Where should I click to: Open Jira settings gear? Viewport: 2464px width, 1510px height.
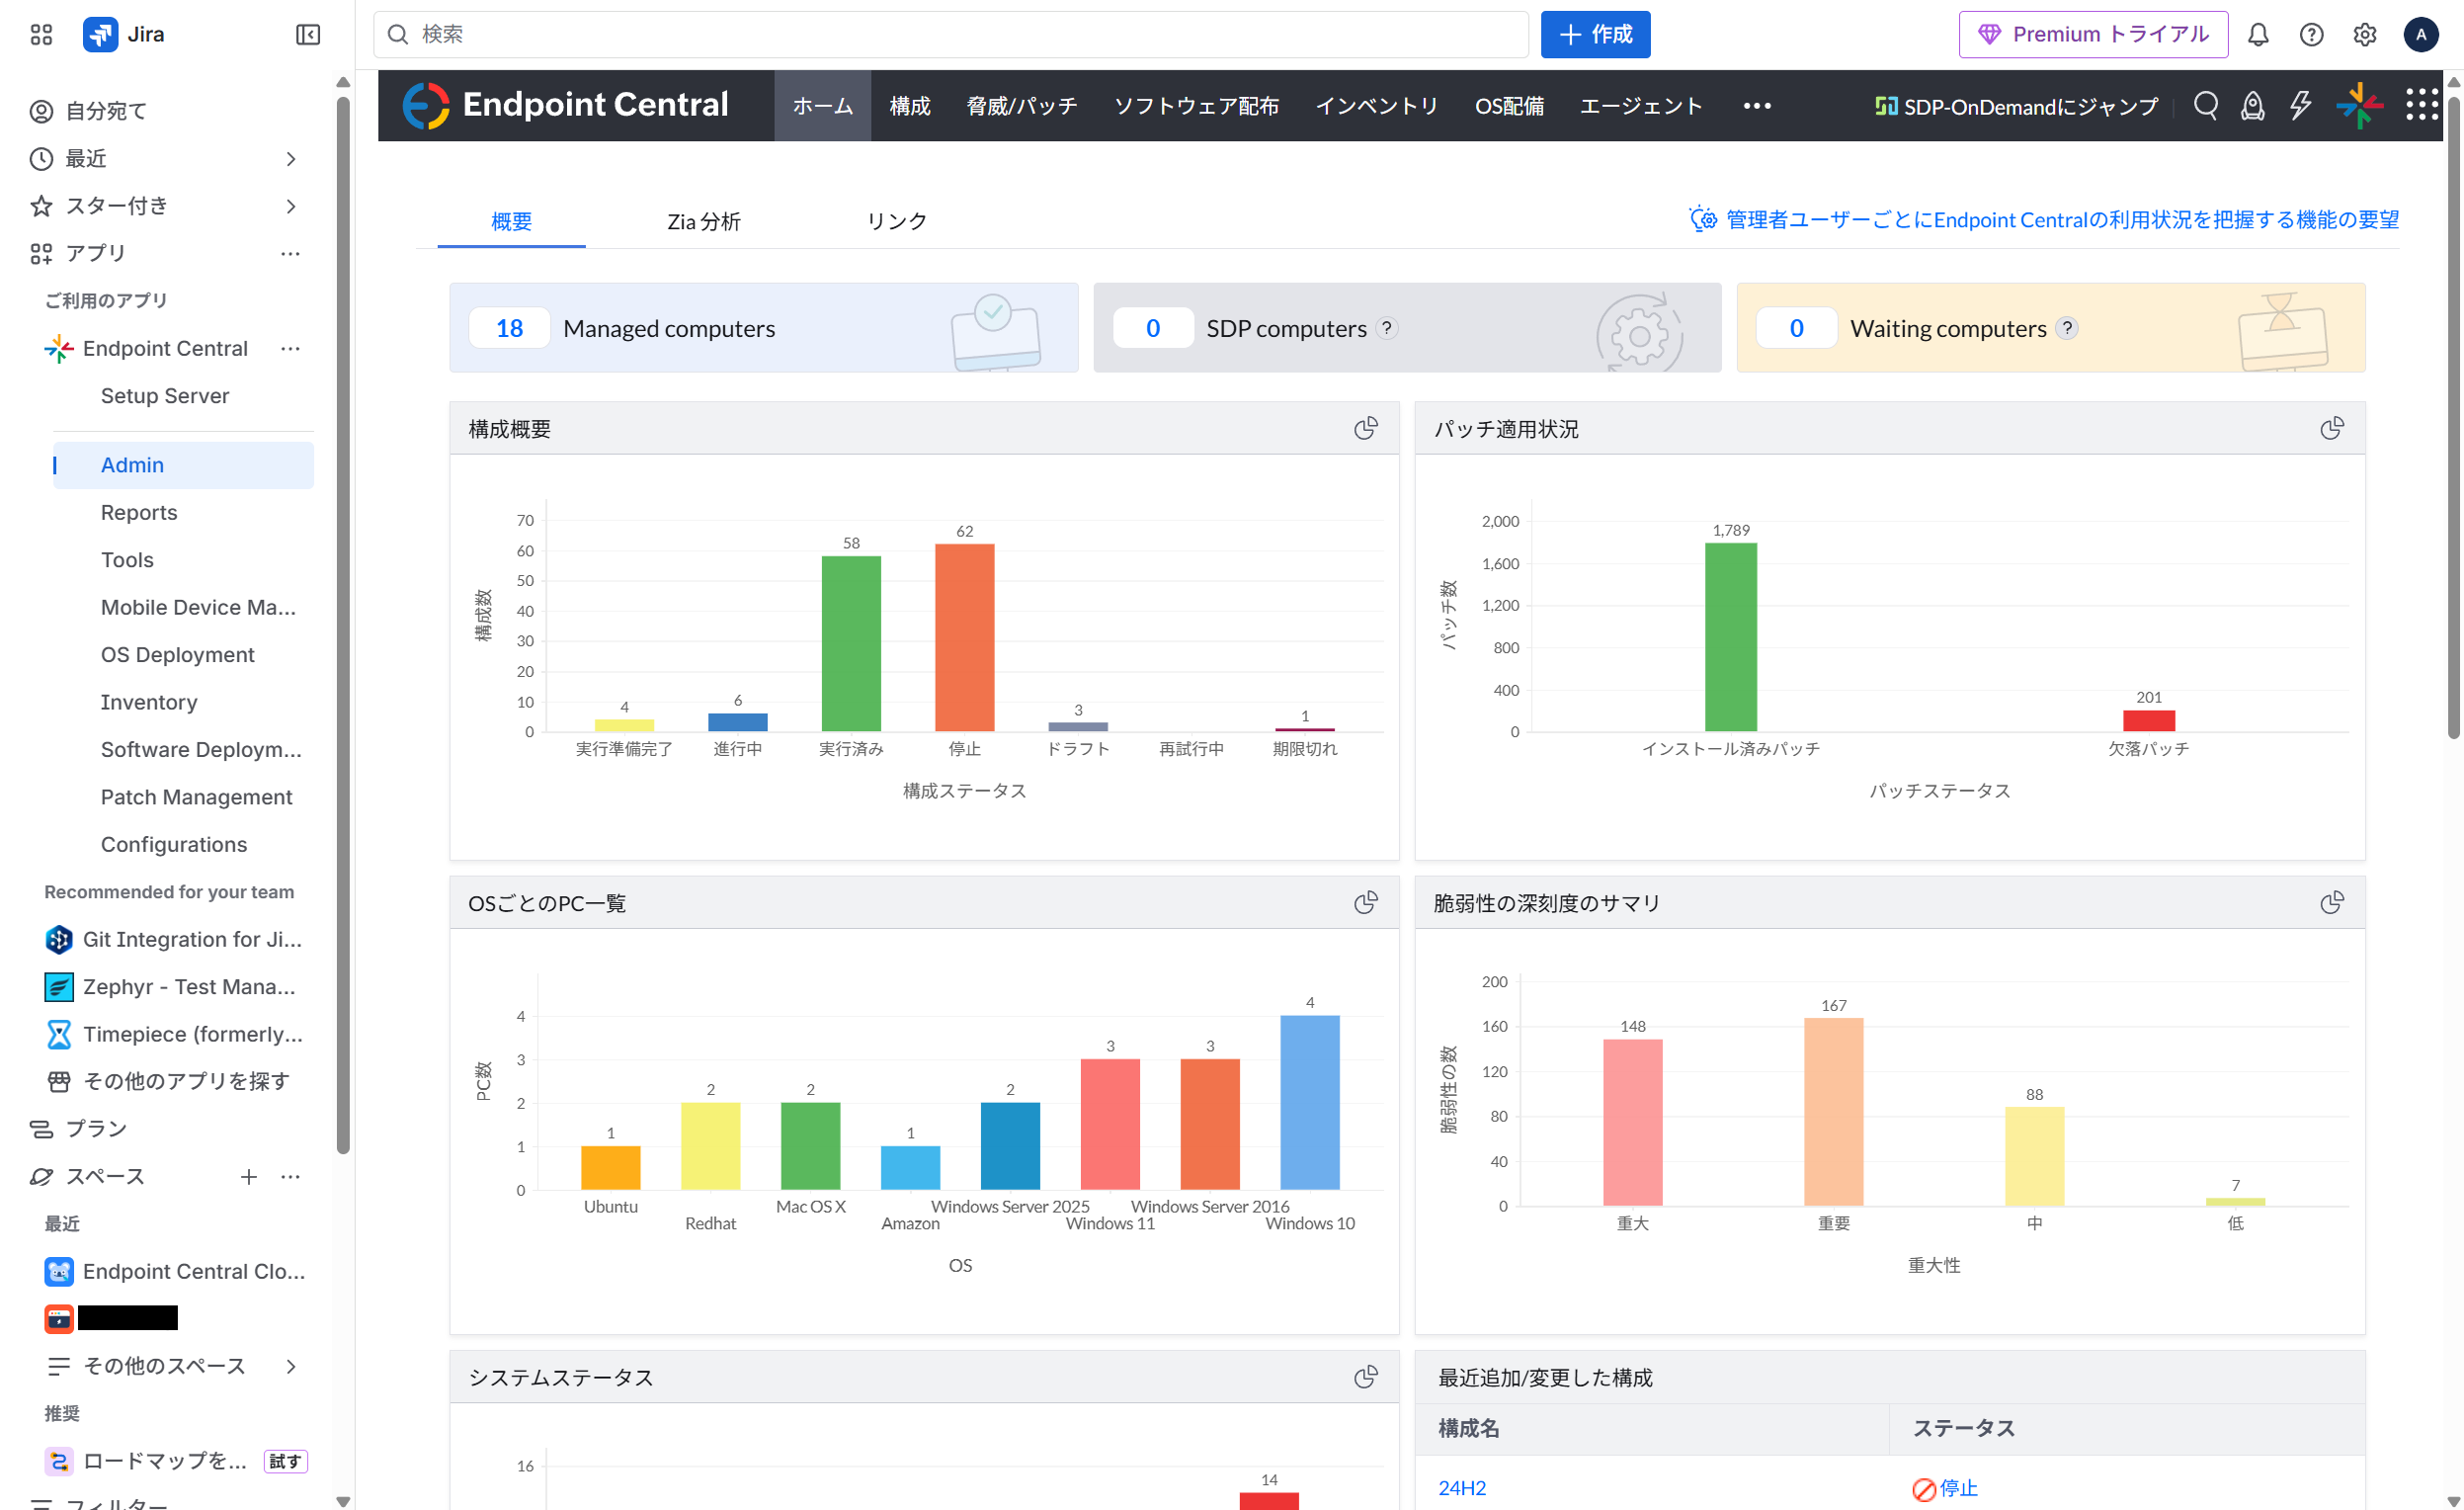tap(2364, 35)
